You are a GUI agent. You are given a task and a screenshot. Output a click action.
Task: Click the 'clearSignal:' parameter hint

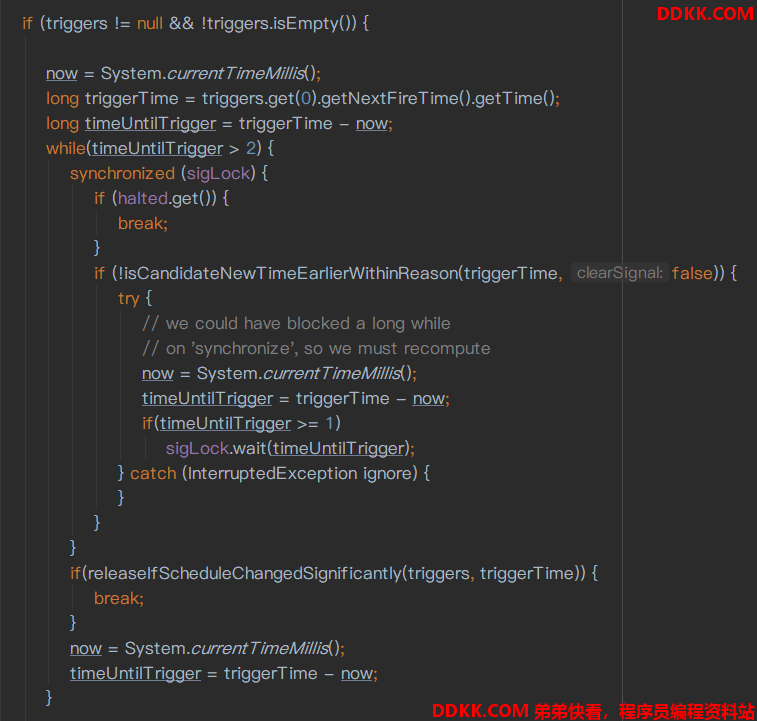click(x=620, y=273)
